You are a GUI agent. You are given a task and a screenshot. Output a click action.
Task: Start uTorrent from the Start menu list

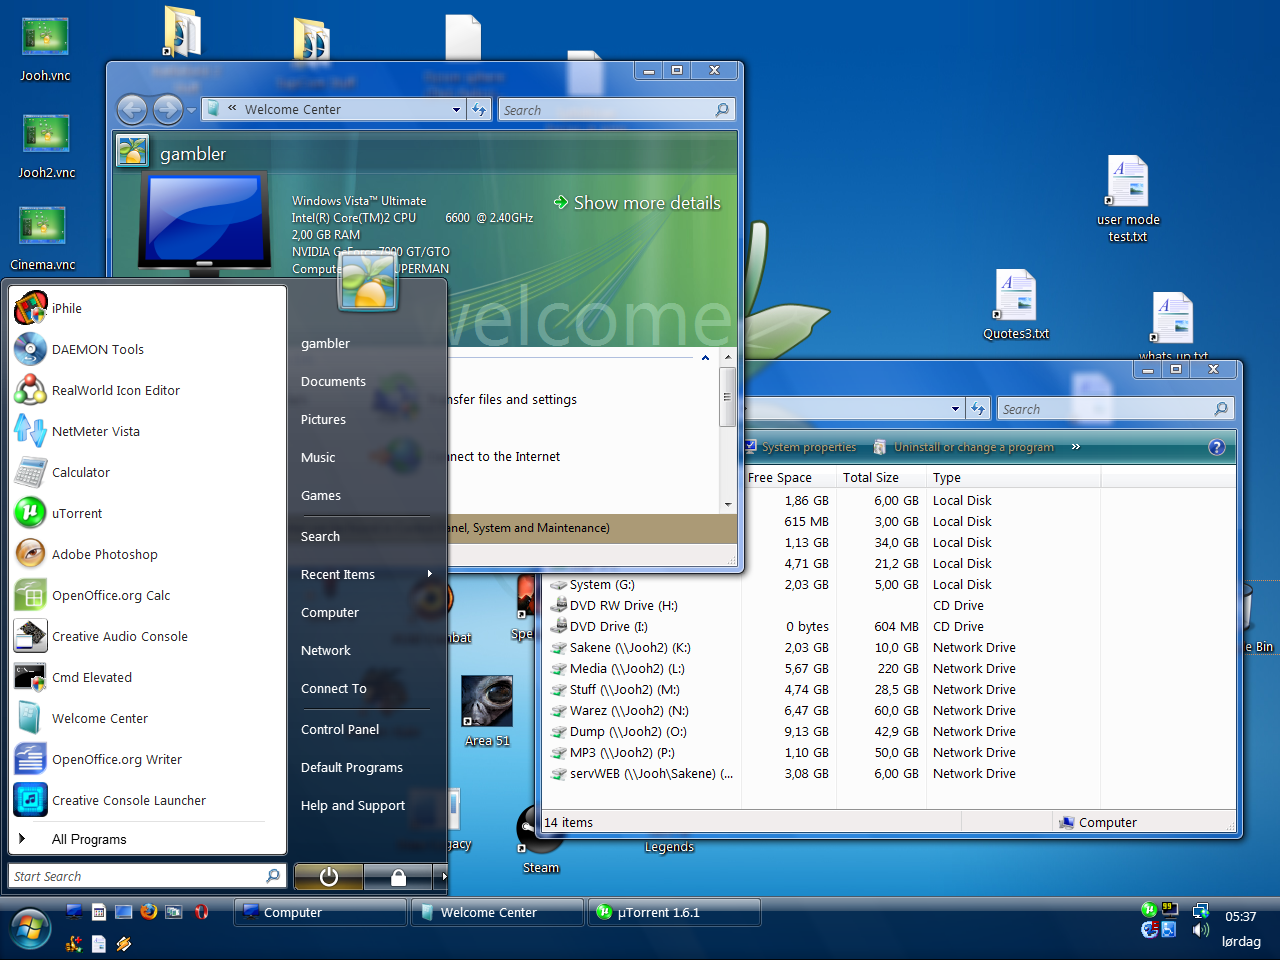click(148, 513)
